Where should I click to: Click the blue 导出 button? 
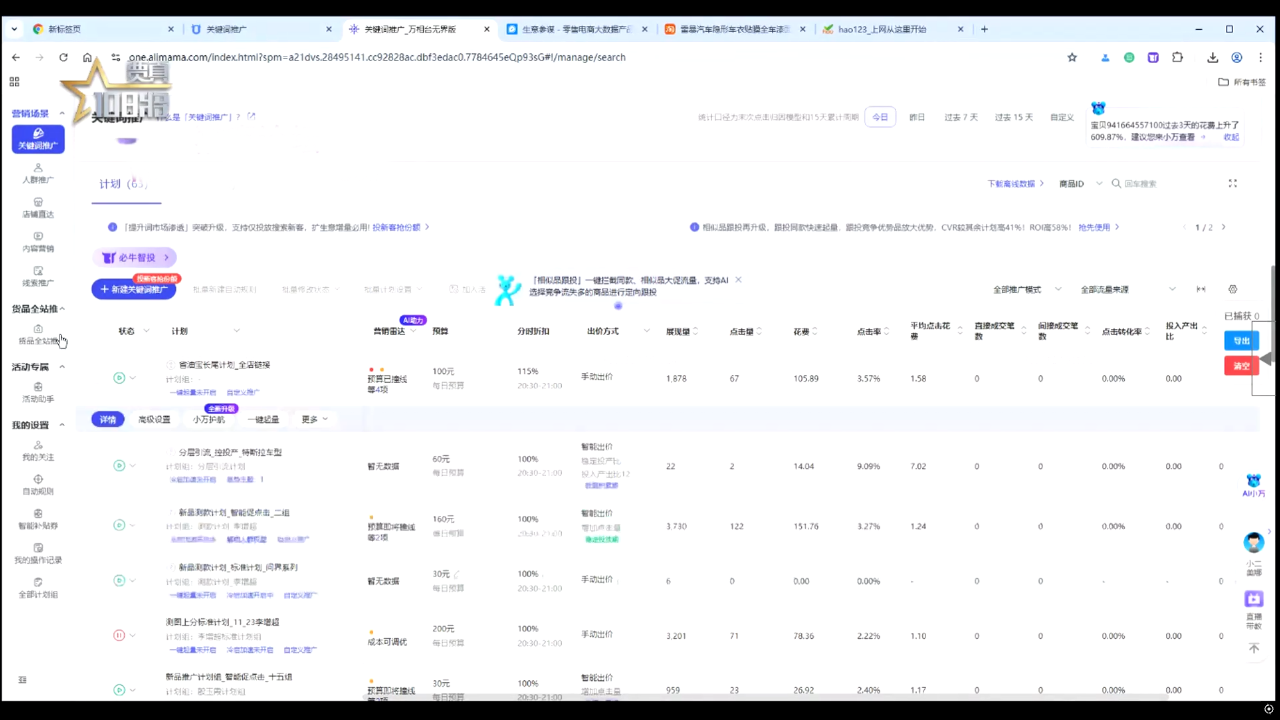pyautogui.click(x=1241, y=341)
